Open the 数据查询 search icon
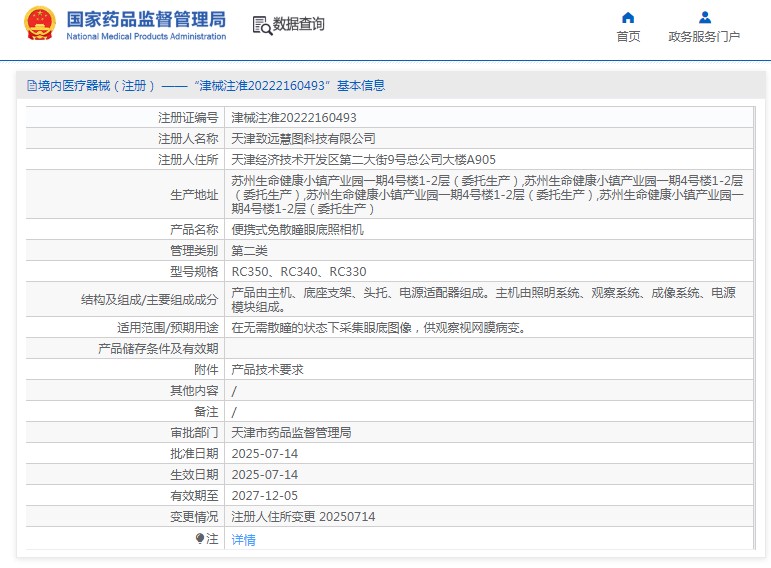 coord(262,25)
